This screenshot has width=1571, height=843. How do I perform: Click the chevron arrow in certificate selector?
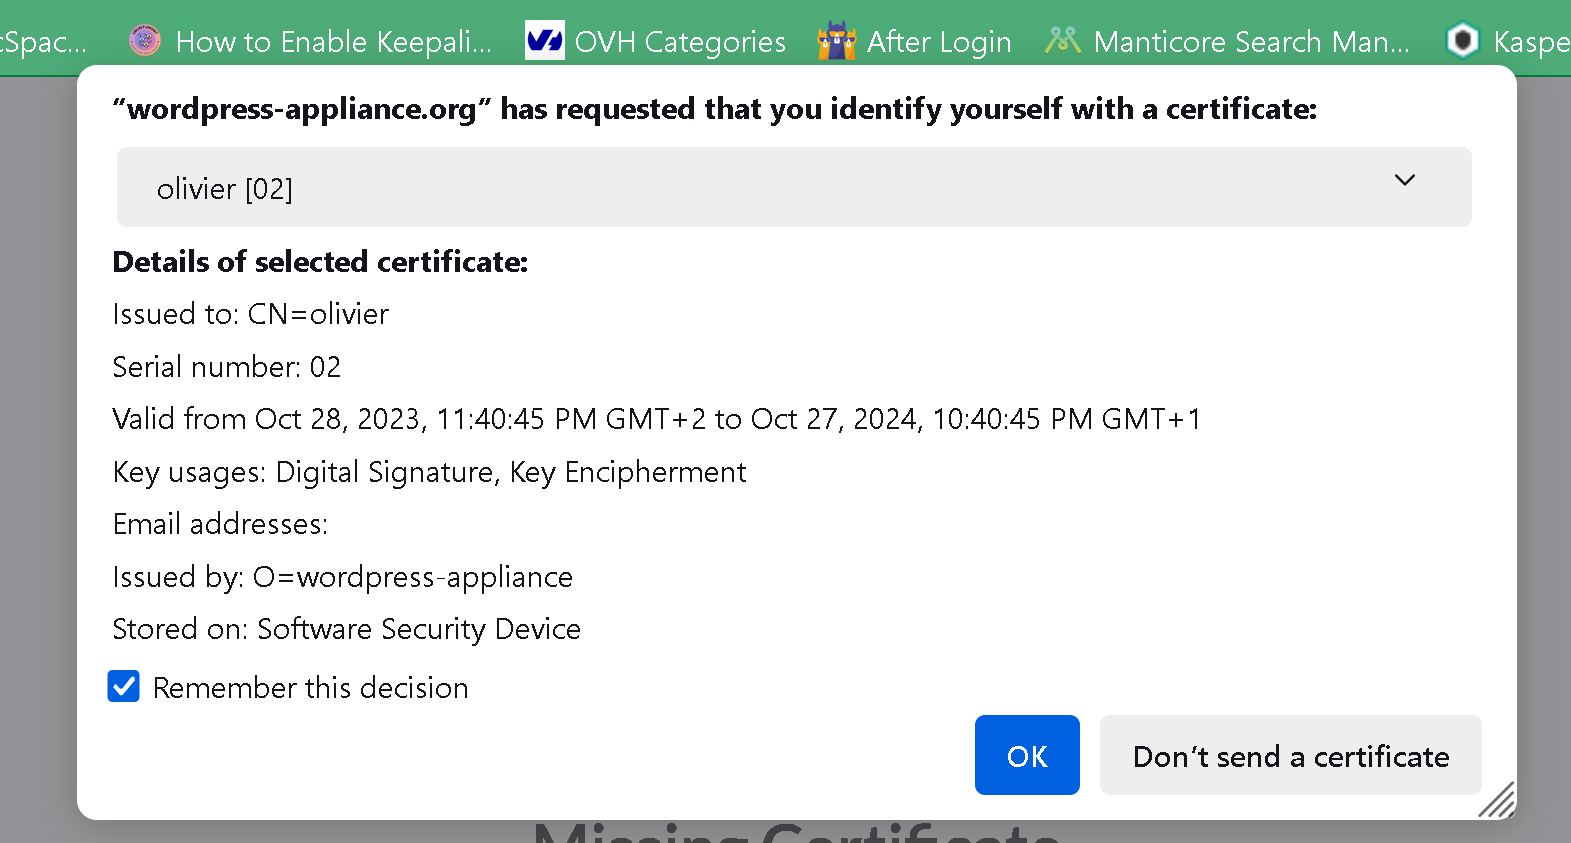[x=1404, y=181]
